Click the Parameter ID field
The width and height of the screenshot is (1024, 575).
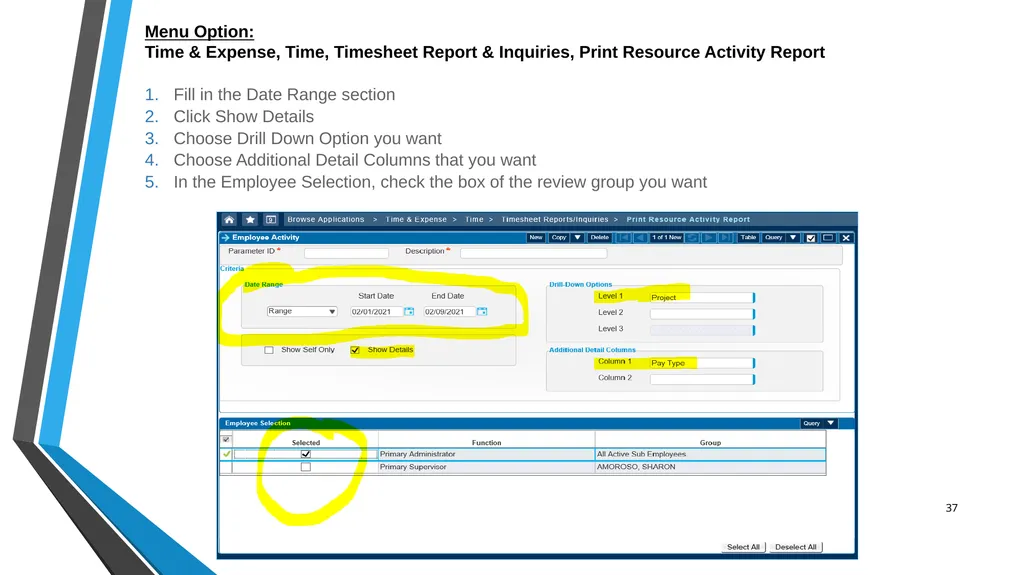tap(346, 253)
